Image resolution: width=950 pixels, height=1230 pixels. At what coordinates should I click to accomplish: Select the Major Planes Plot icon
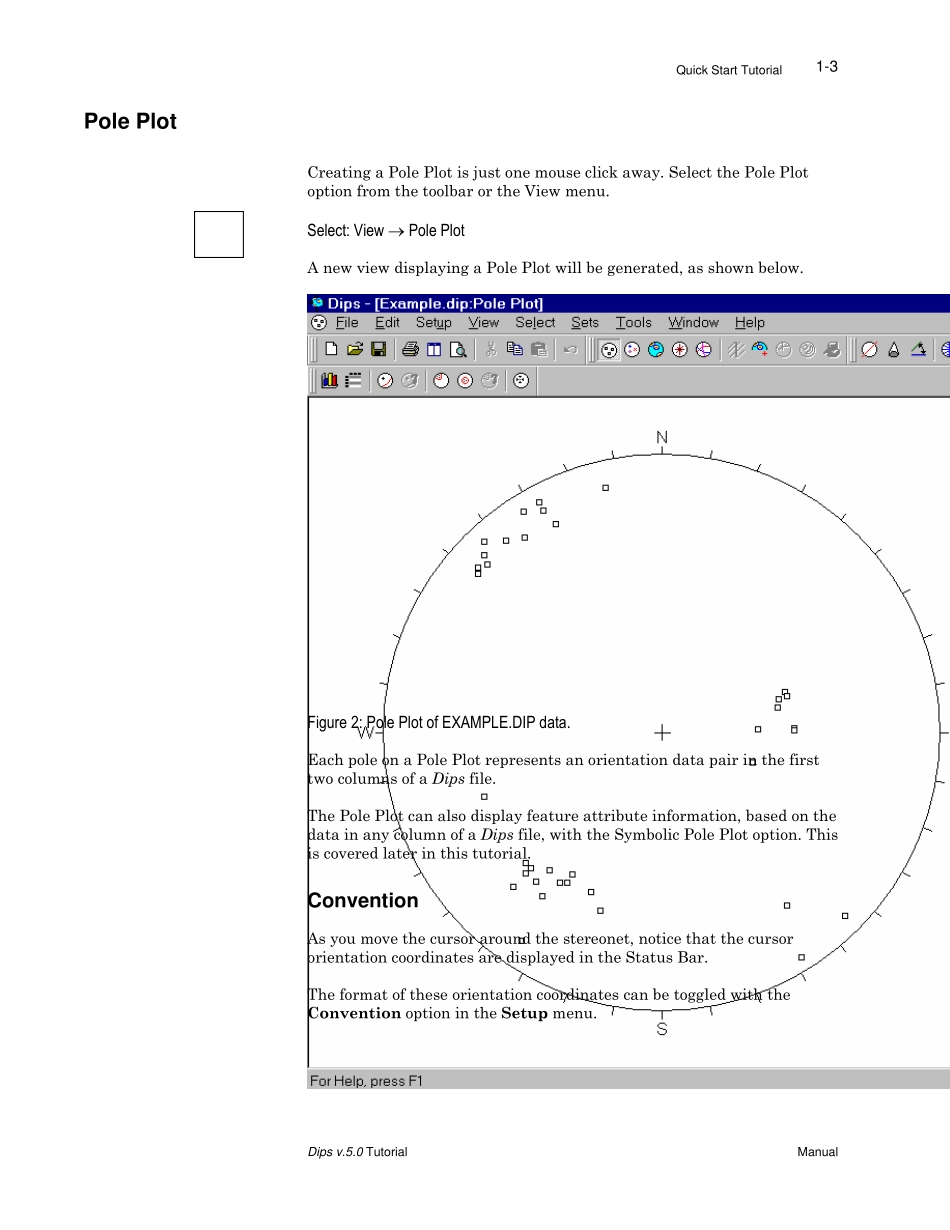tap(704, 349)
